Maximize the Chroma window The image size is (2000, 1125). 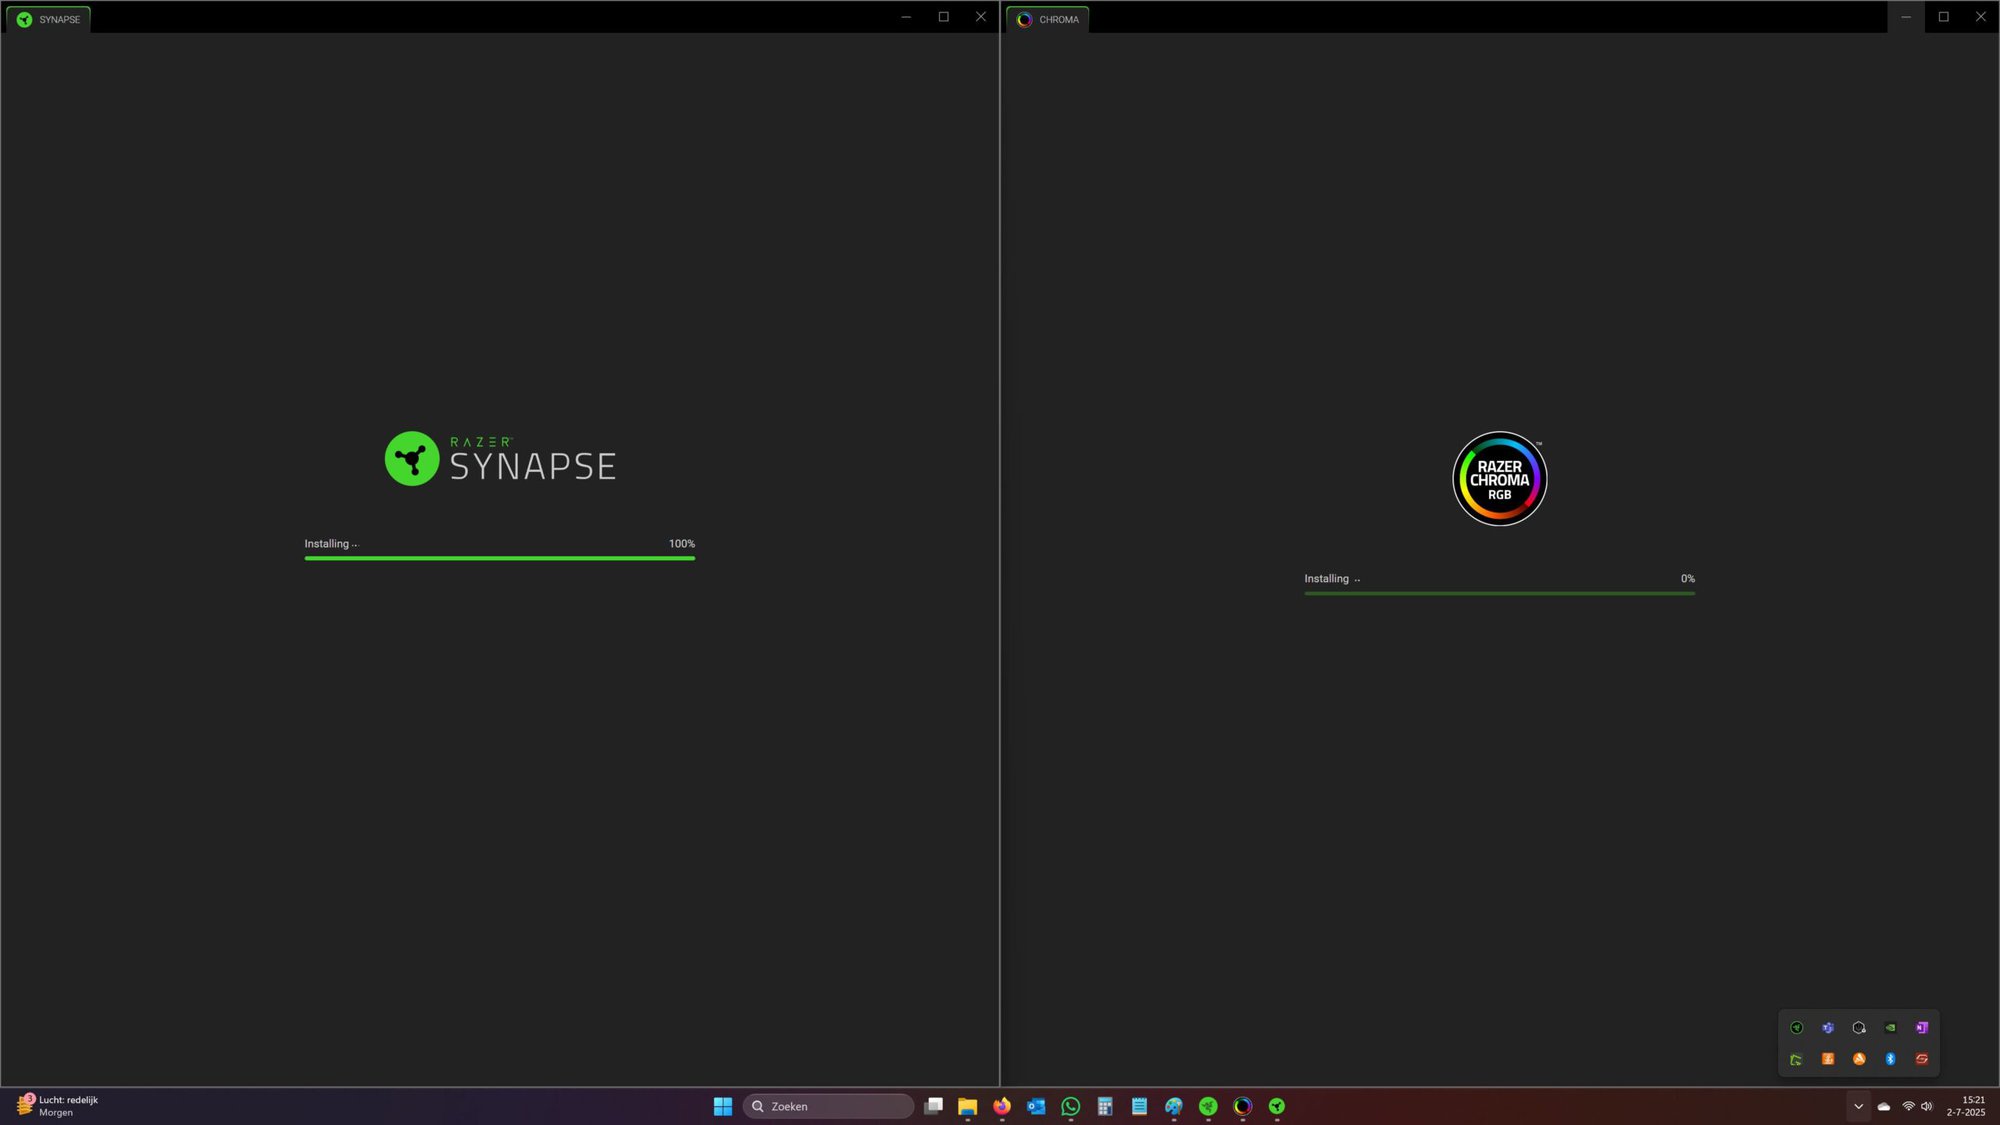1944,17
